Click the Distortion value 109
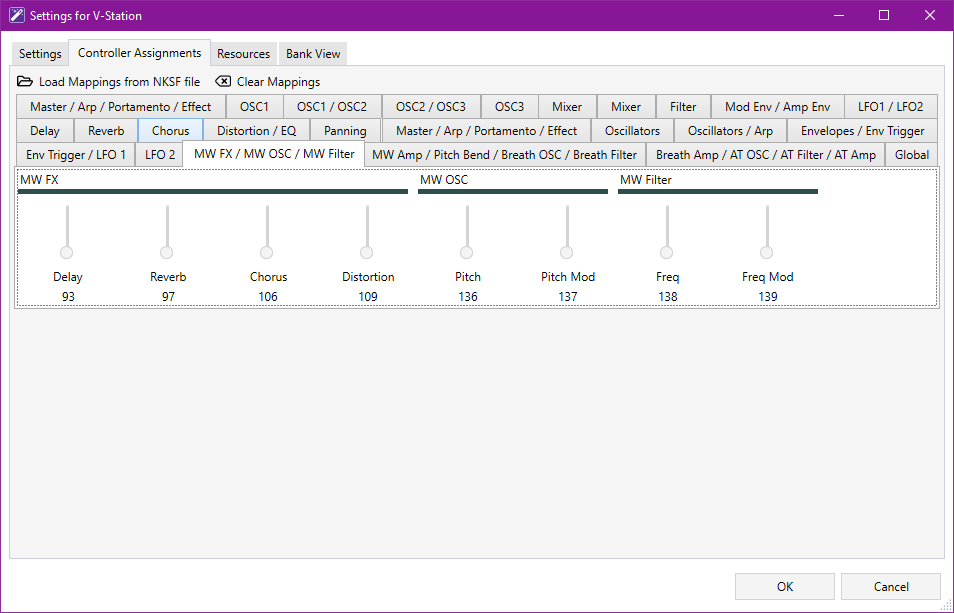Screen dimensions: 954x613 367,297
